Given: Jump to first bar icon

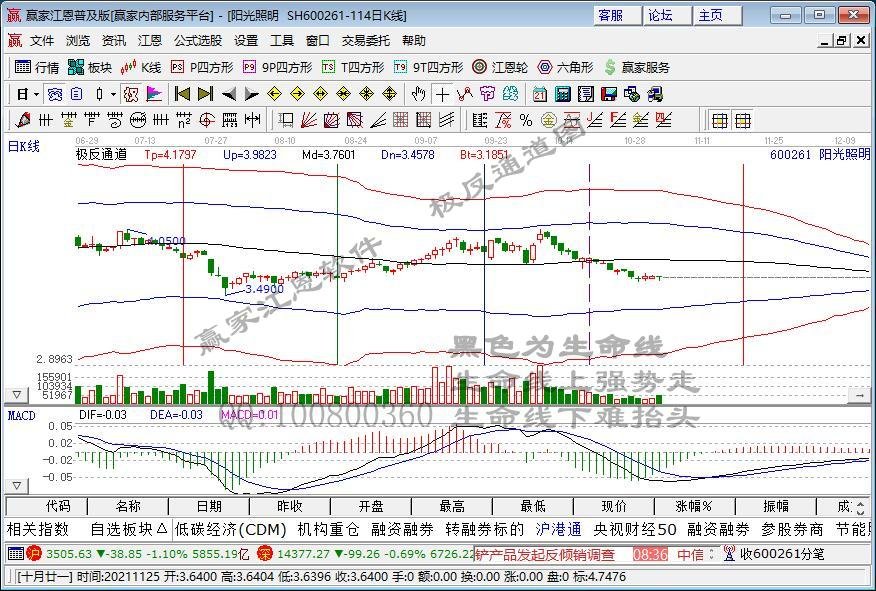Looking at the screenshot, I should coord(182,94).
